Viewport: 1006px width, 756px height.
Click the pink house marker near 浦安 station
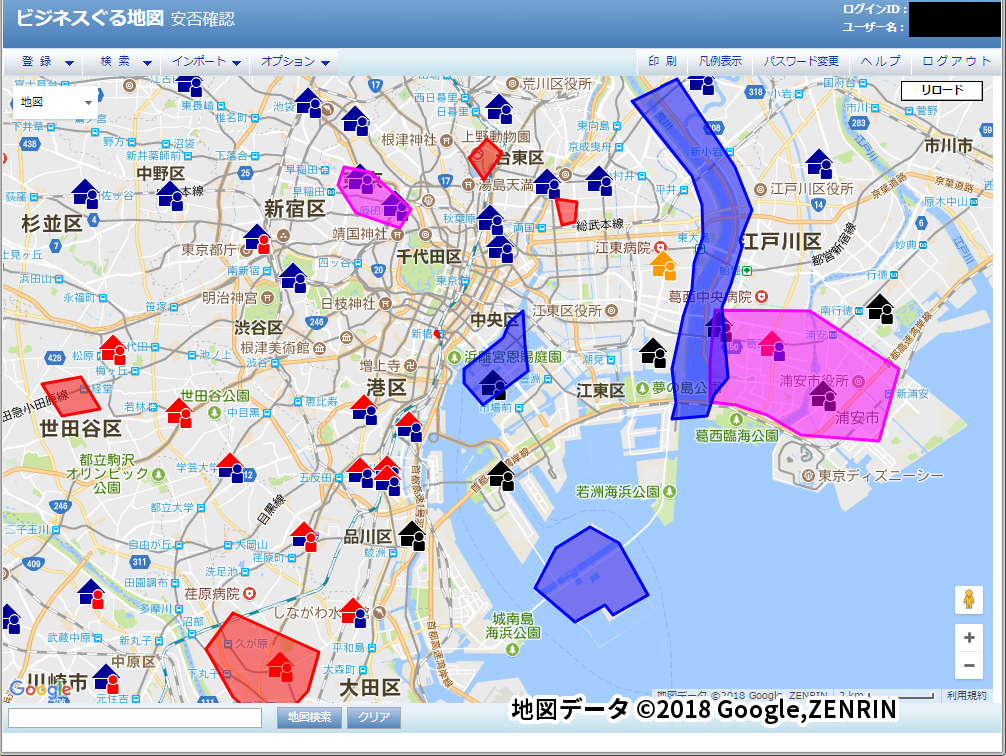tap(772, 345)
